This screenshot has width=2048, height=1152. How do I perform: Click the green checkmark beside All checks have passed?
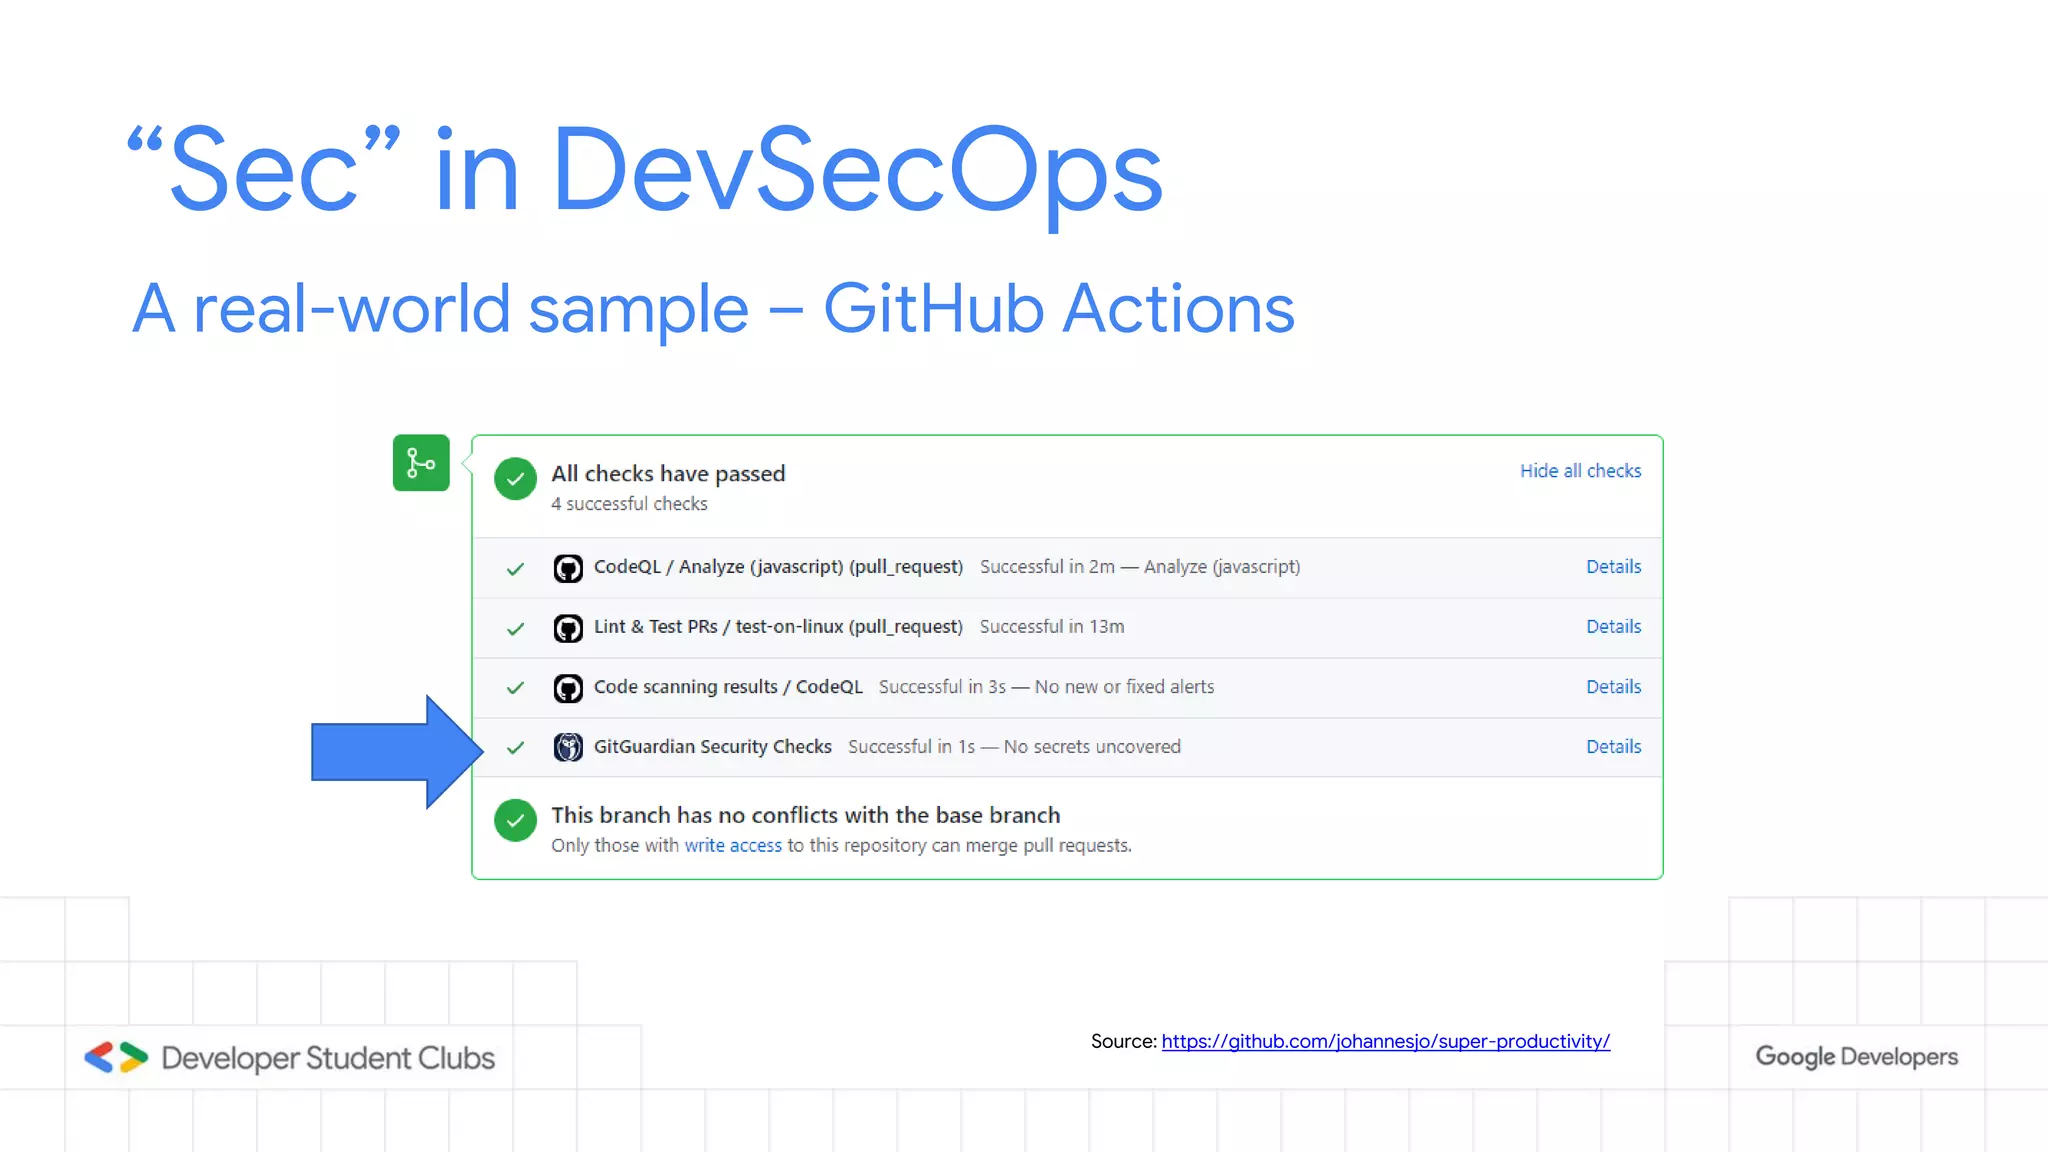515,479
